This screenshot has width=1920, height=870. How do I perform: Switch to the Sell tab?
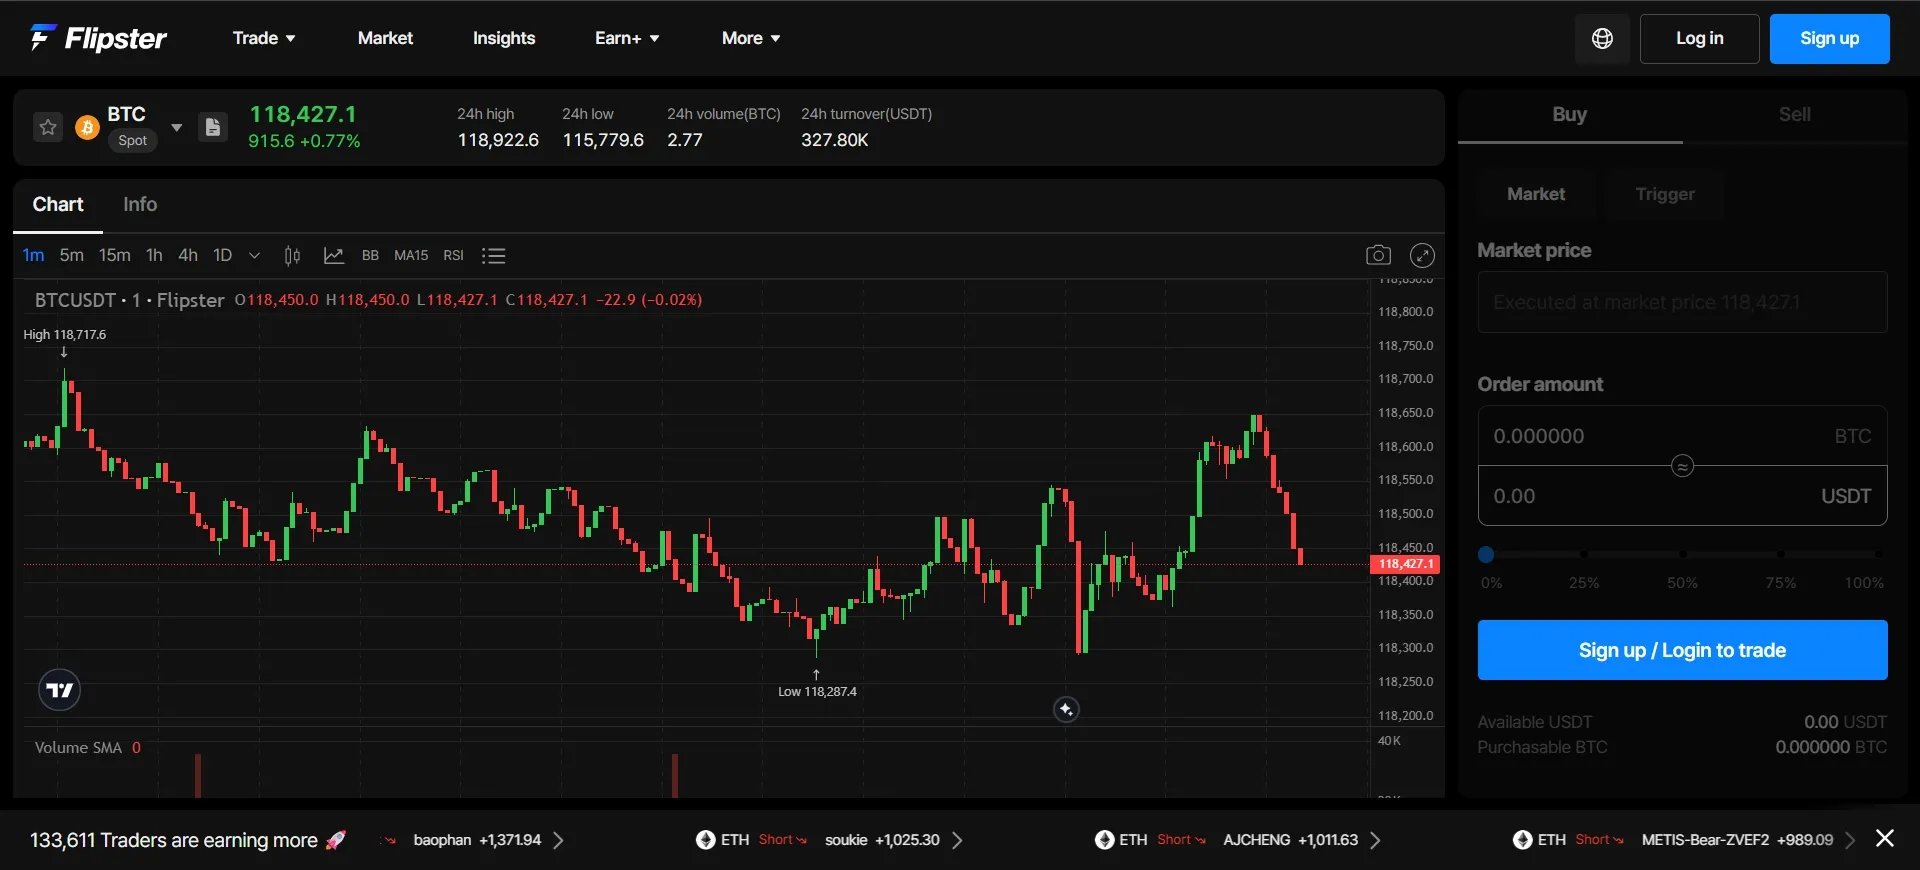click(1794, 114)
